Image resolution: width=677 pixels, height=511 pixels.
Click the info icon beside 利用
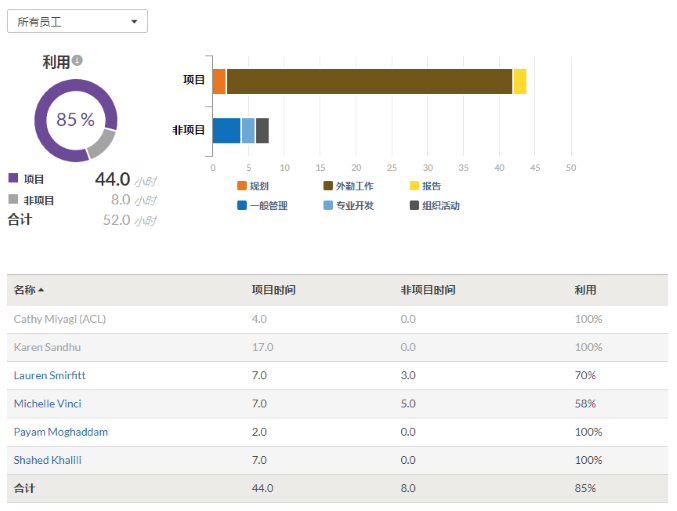click(77, 61)
